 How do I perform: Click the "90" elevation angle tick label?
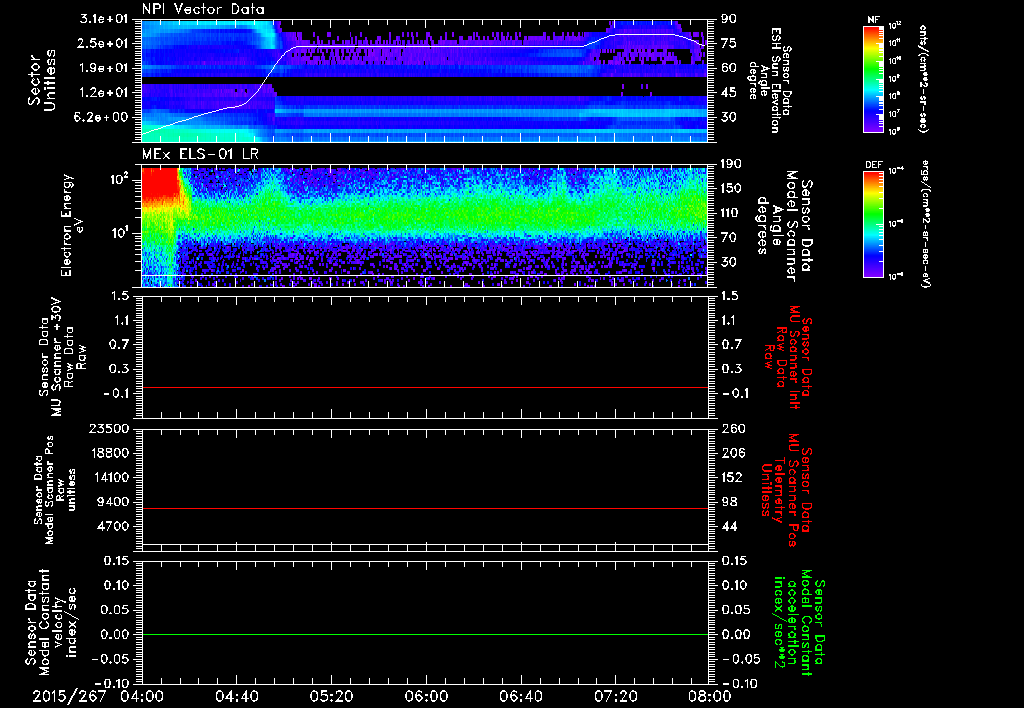tap(728, 18)
